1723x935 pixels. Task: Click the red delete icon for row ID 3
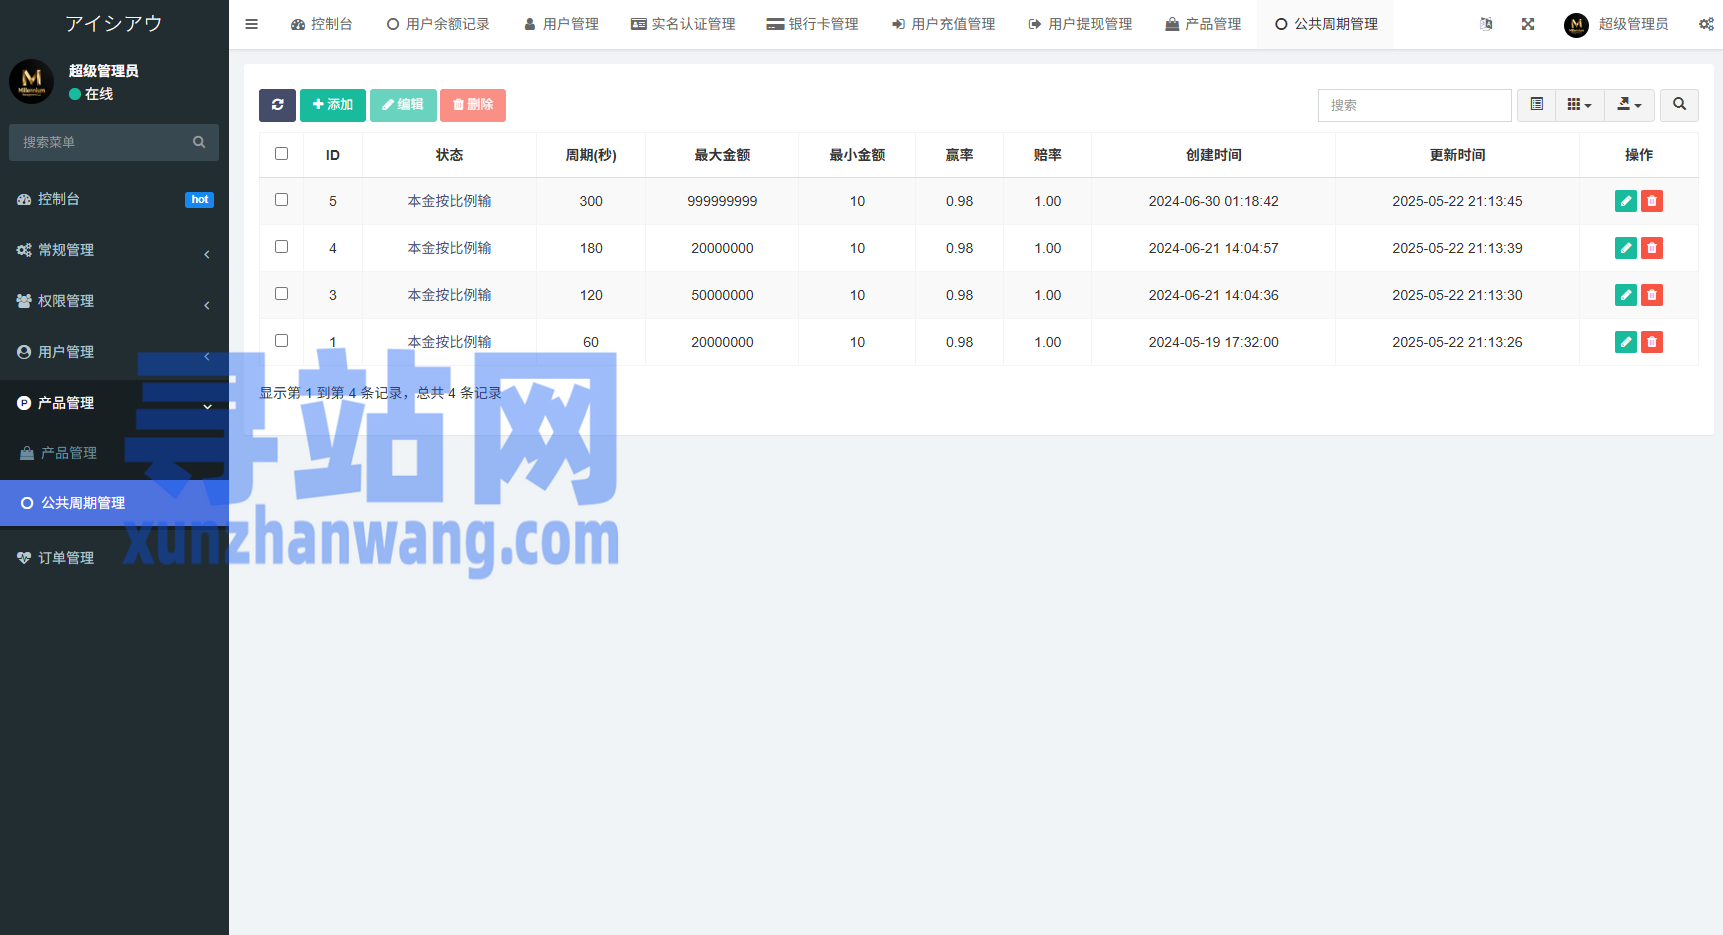[x=1652, y=295]
